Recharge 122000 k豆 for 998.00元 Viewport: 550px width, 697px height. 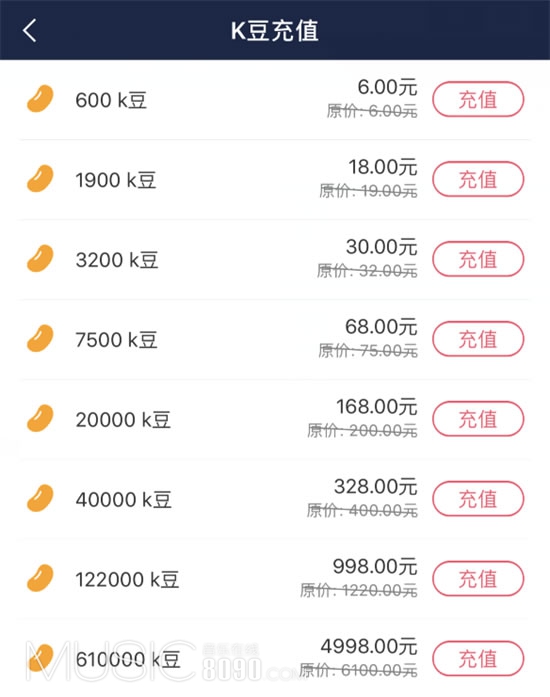pos(478,579)
